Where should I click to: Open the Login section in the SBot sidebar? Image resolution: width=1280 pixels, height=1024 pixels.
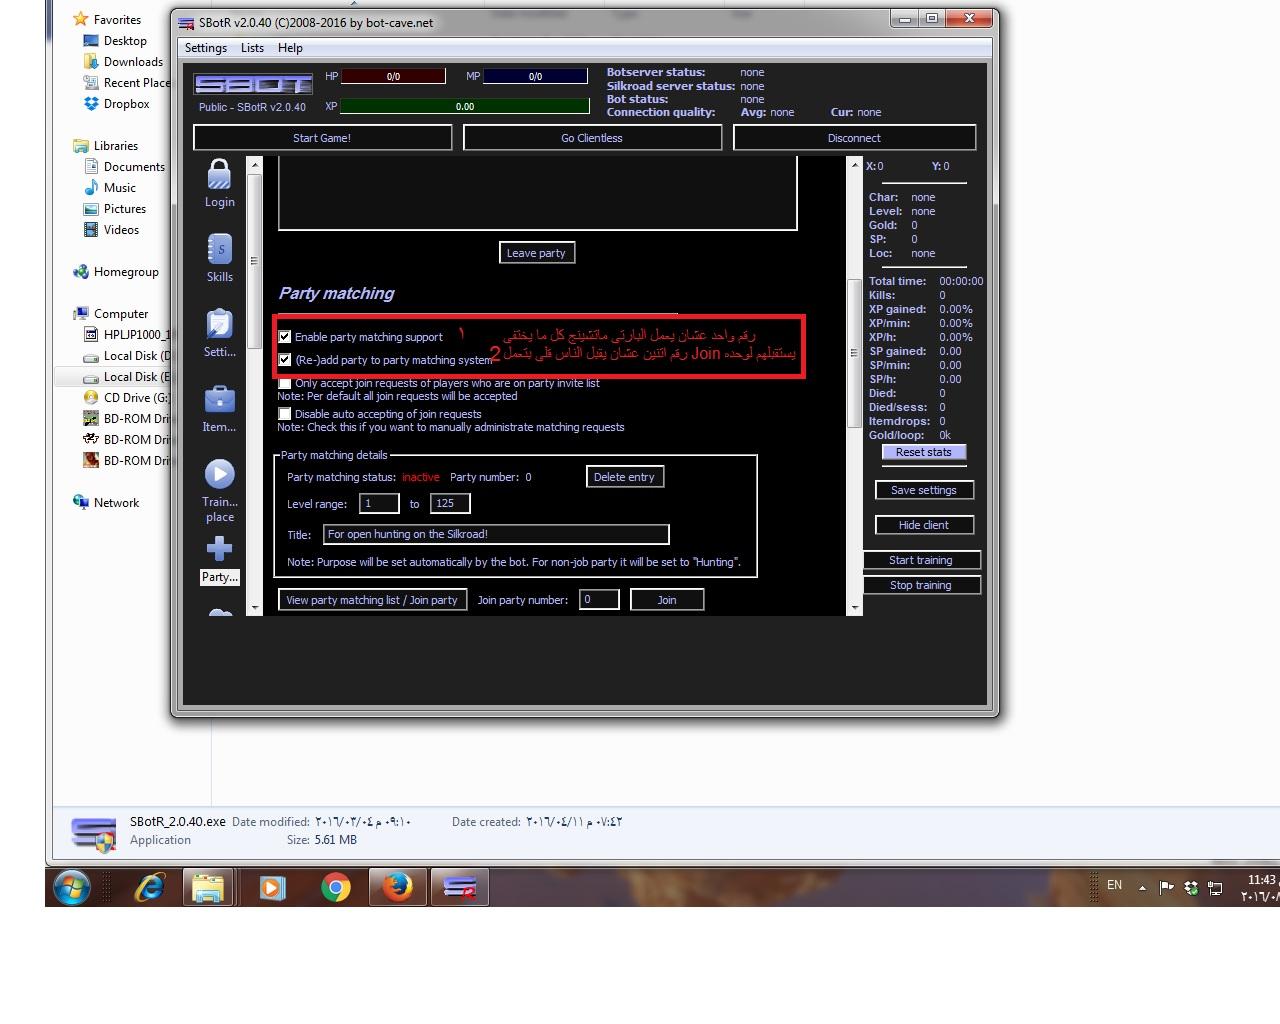(x=220, y=183)
